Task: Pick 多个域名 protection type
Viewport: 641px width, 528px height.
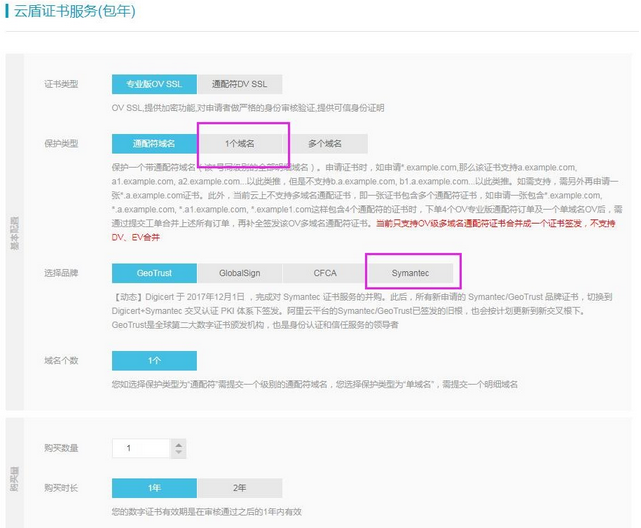Action: pyautogui.click(x=326, y=144)
